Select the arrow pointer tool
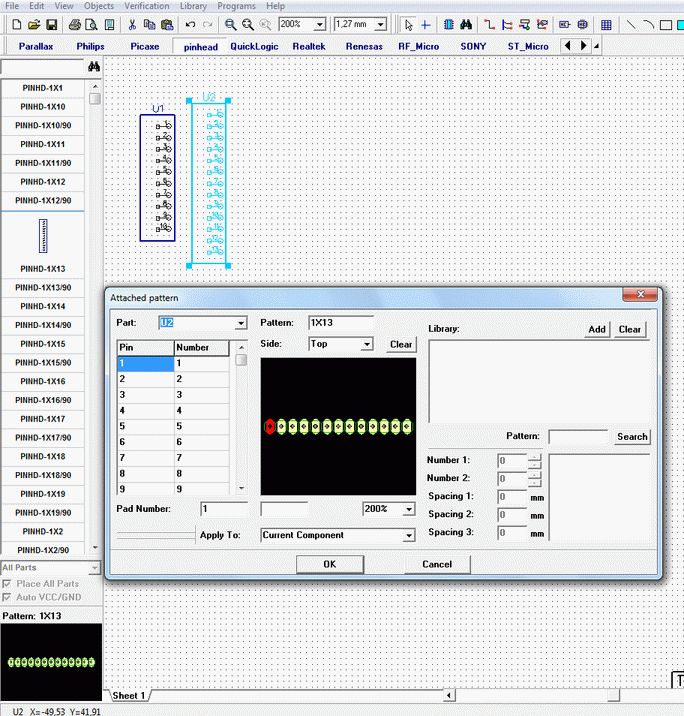 [408, 24]
